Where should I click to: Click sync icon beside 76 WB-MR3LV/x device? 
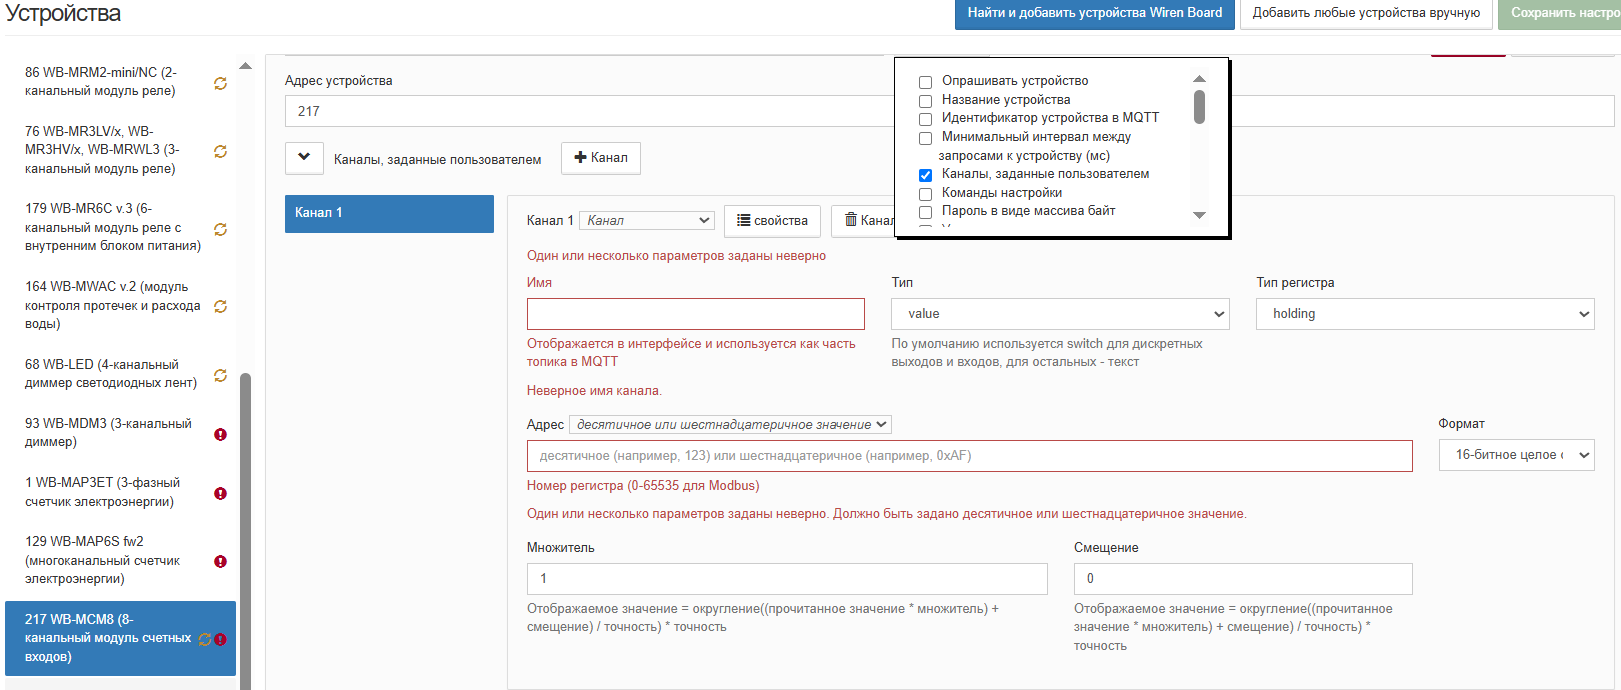pyautogui.click(x=220, y=152)
